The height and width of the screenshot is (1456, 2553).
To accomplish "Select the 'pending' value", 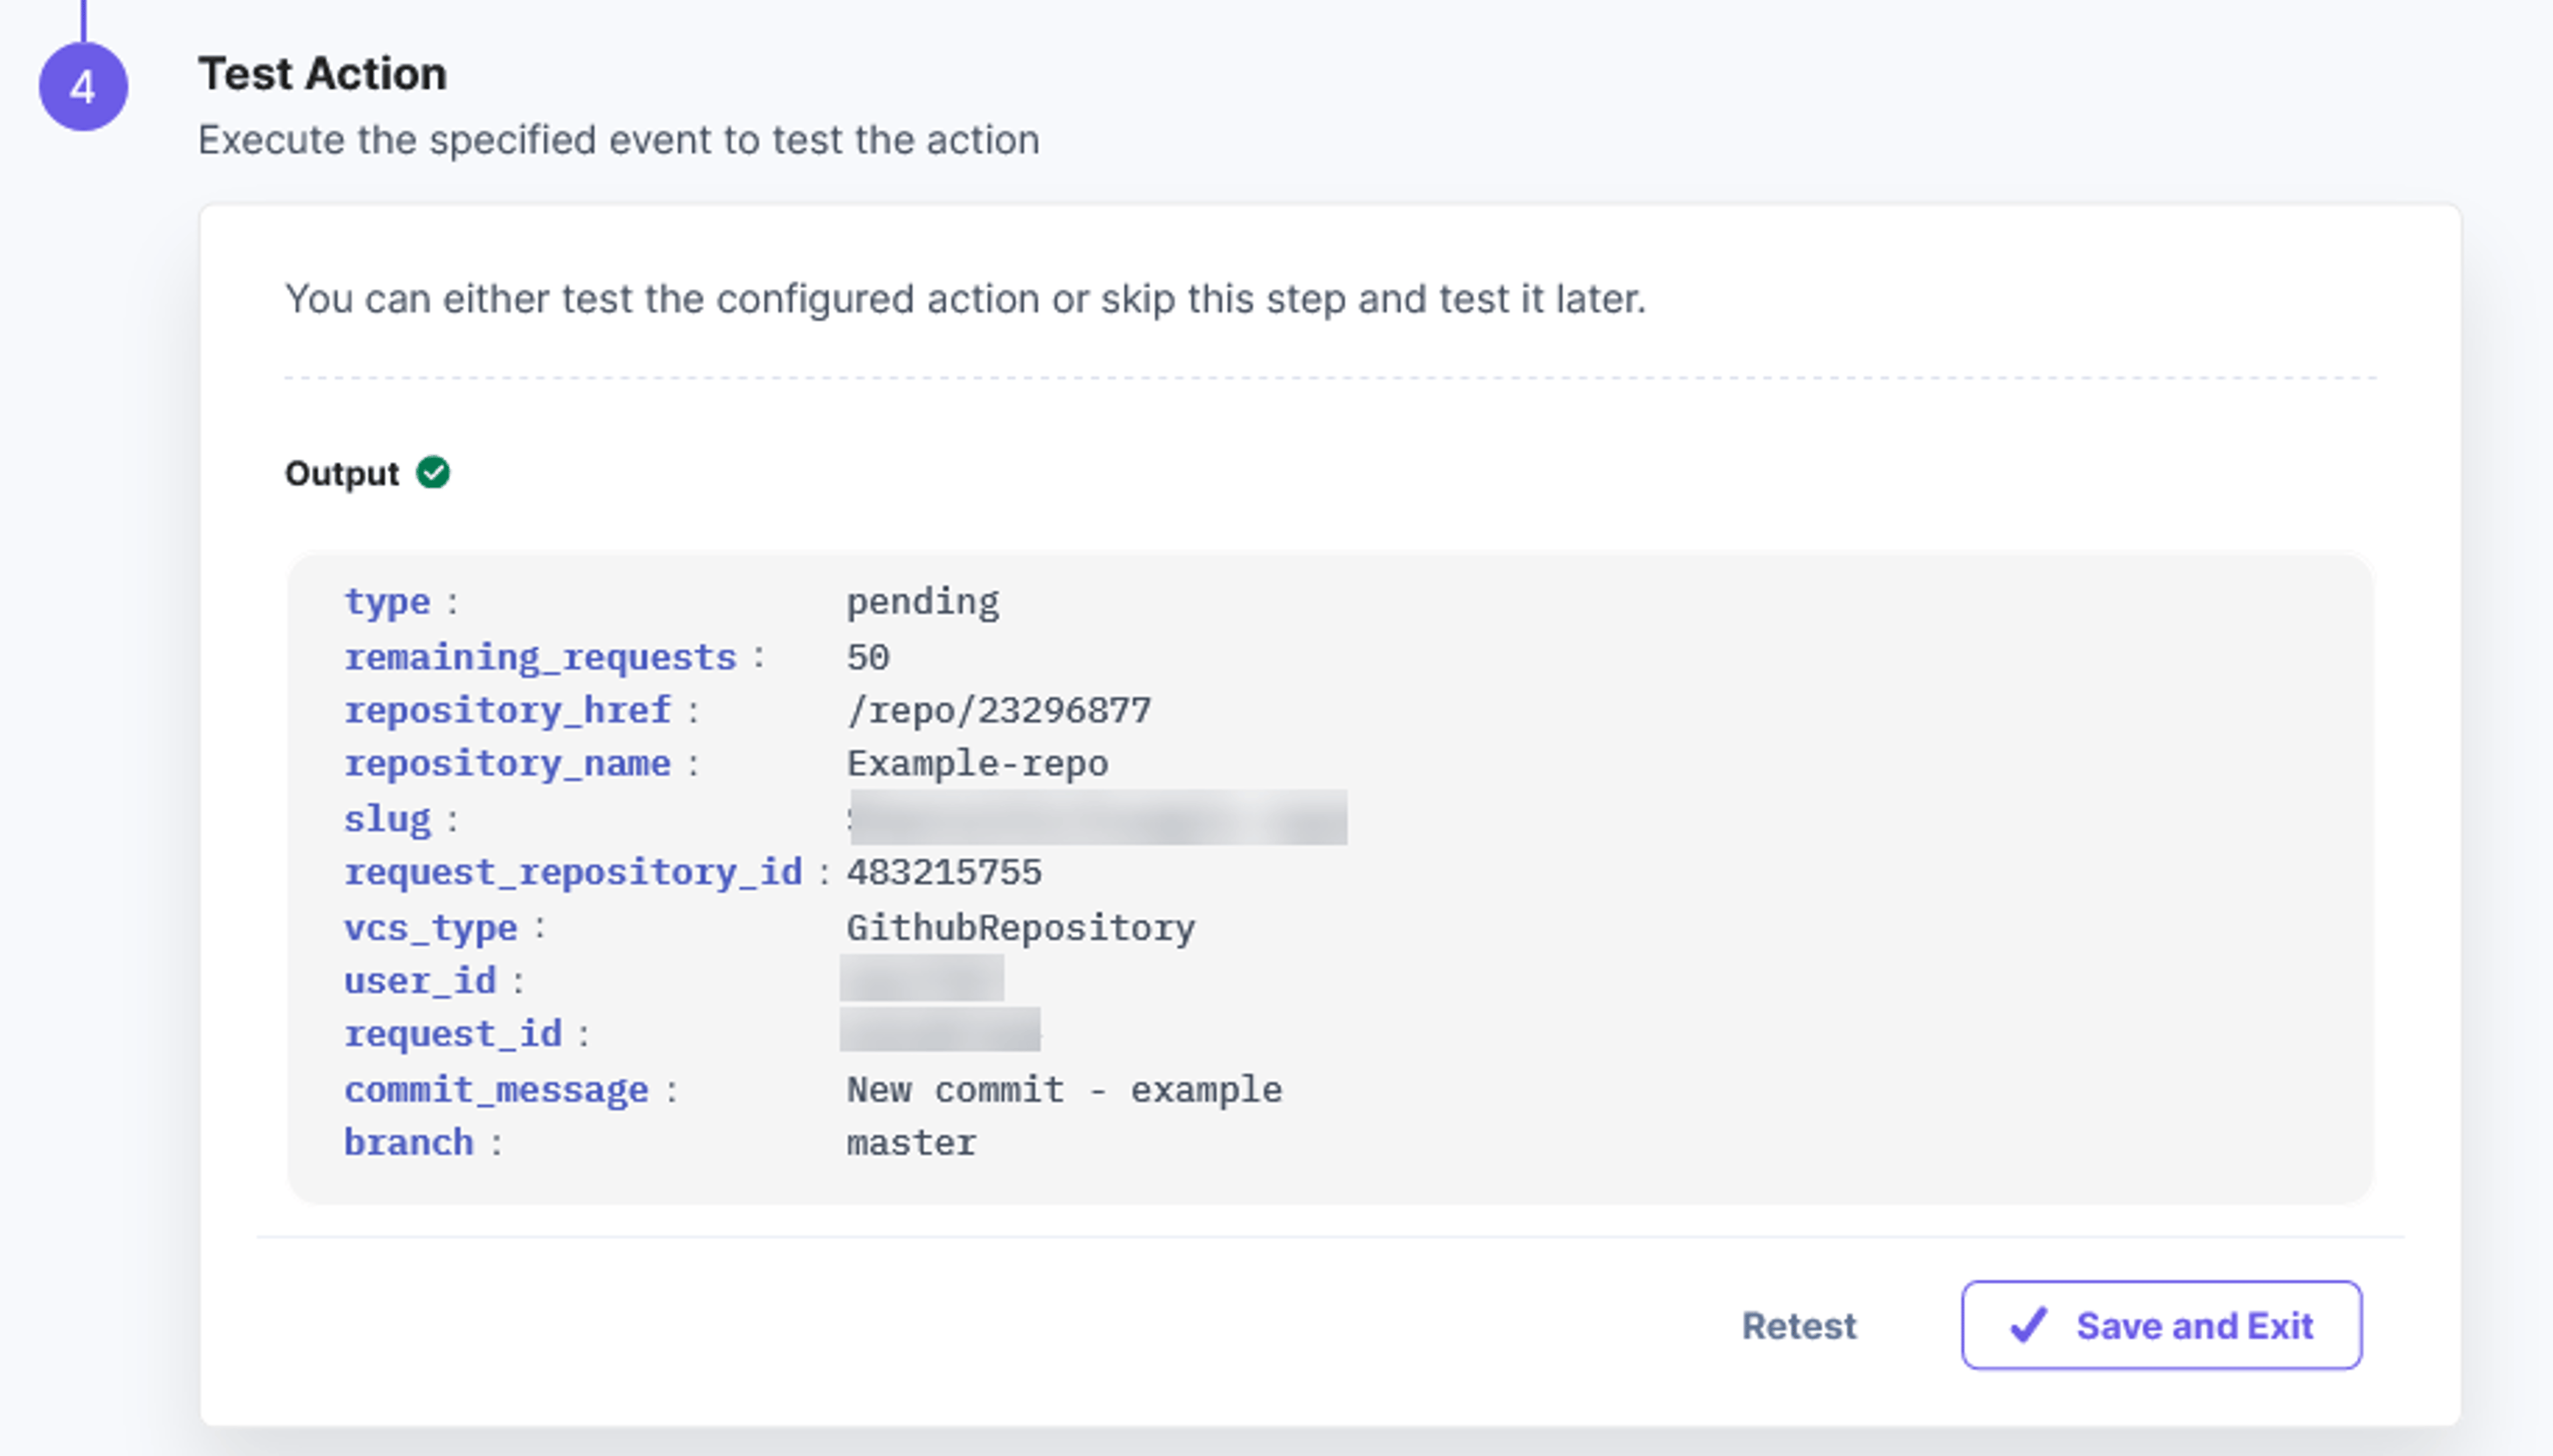I will tap(922, 603).
